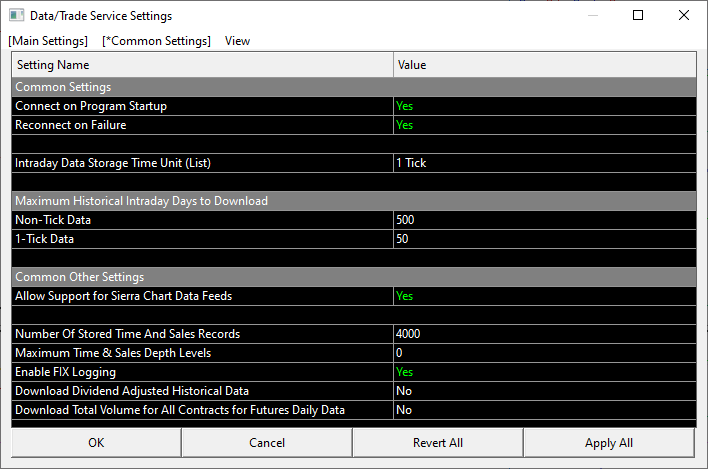Open the [*Common Settings] menu
This screenshot has width=708, height=469.
156,41
